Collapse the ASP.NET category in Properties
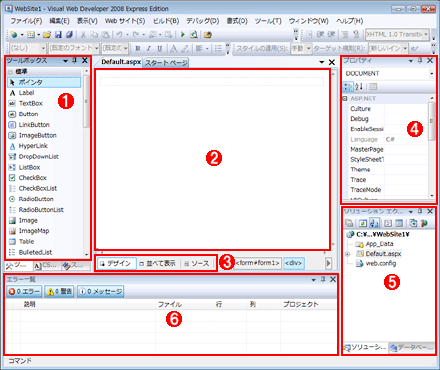The width and height of the screenshot is (440, 370). pyautogui.click(x=345, y=99)
